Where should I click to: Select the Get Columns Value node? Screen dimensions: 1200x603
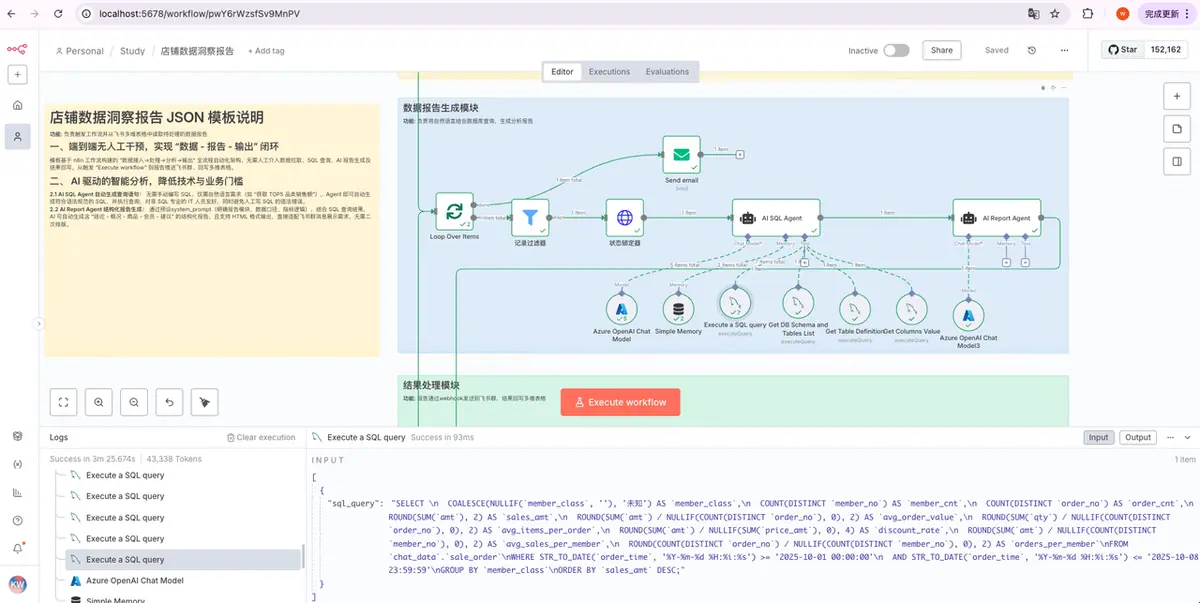click(911, 309)
